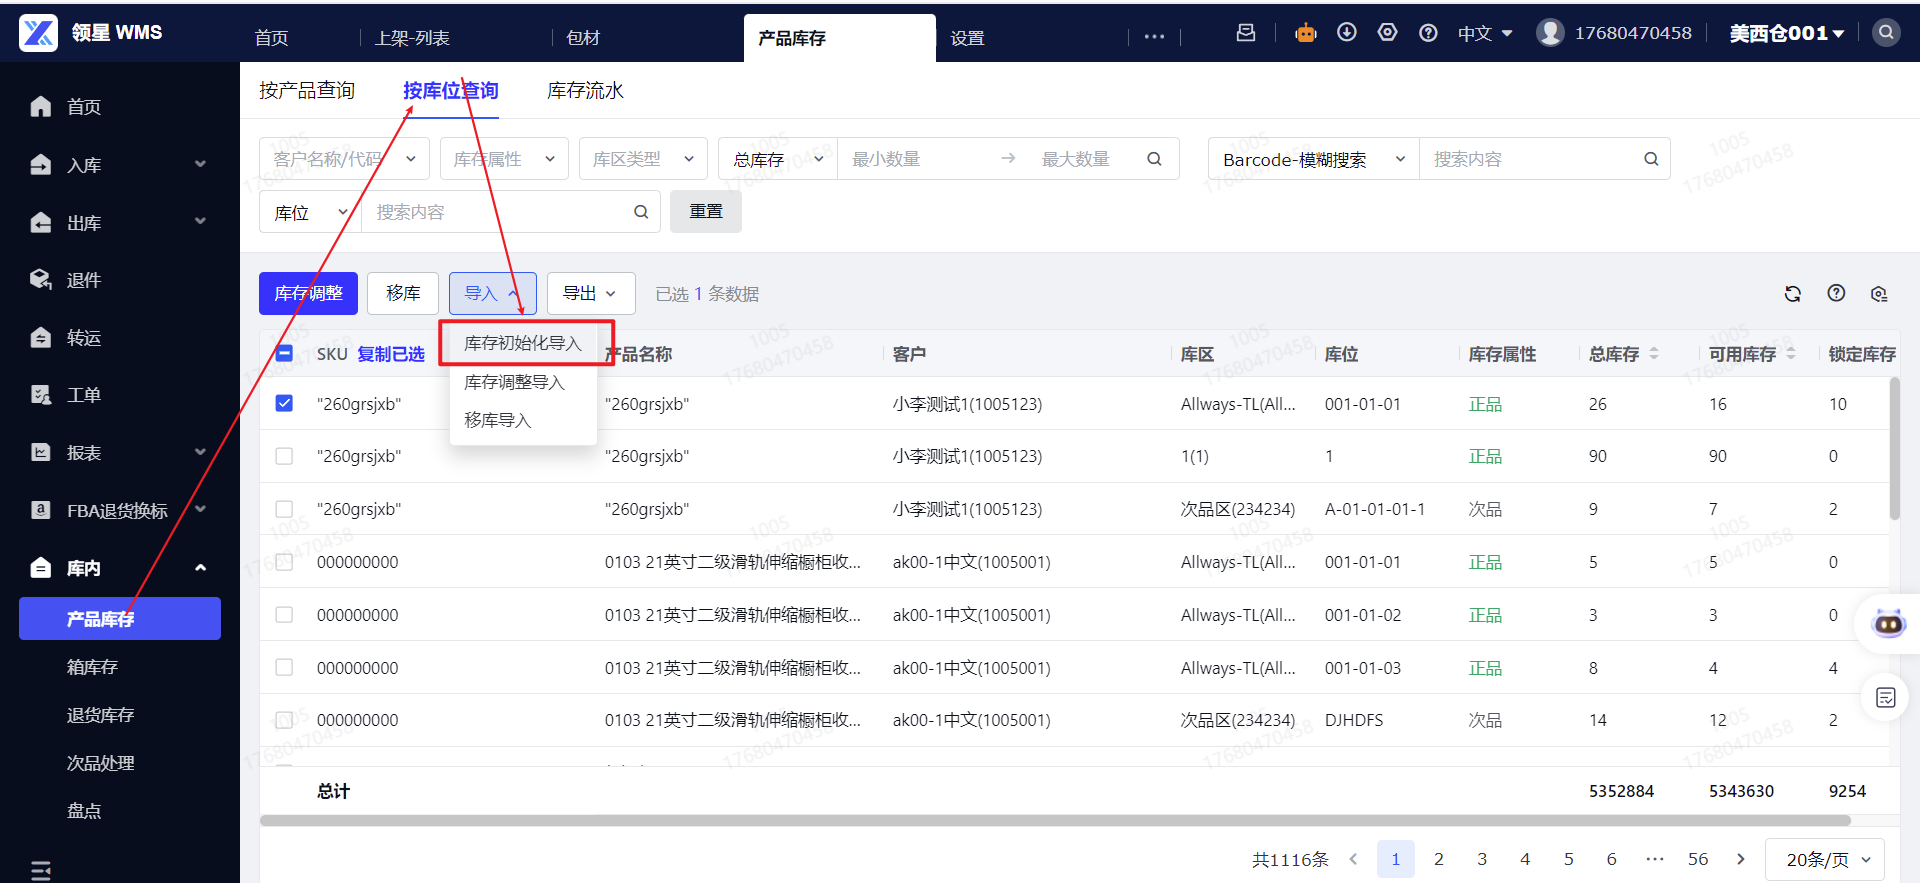Screen dimensions: 1920x883
Task: Click the 报表 sidebar icon
Action: 41,452
